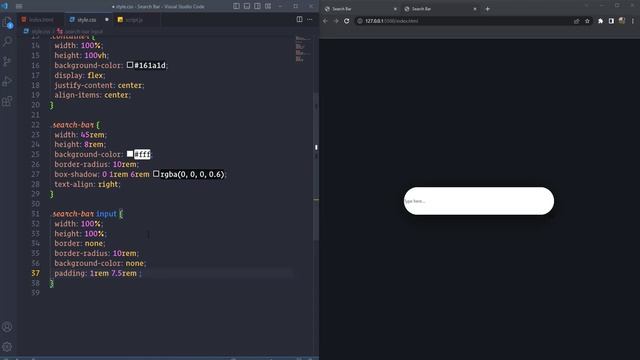
Task: Open the browser profile avatar
Action: tap(622, 21)
